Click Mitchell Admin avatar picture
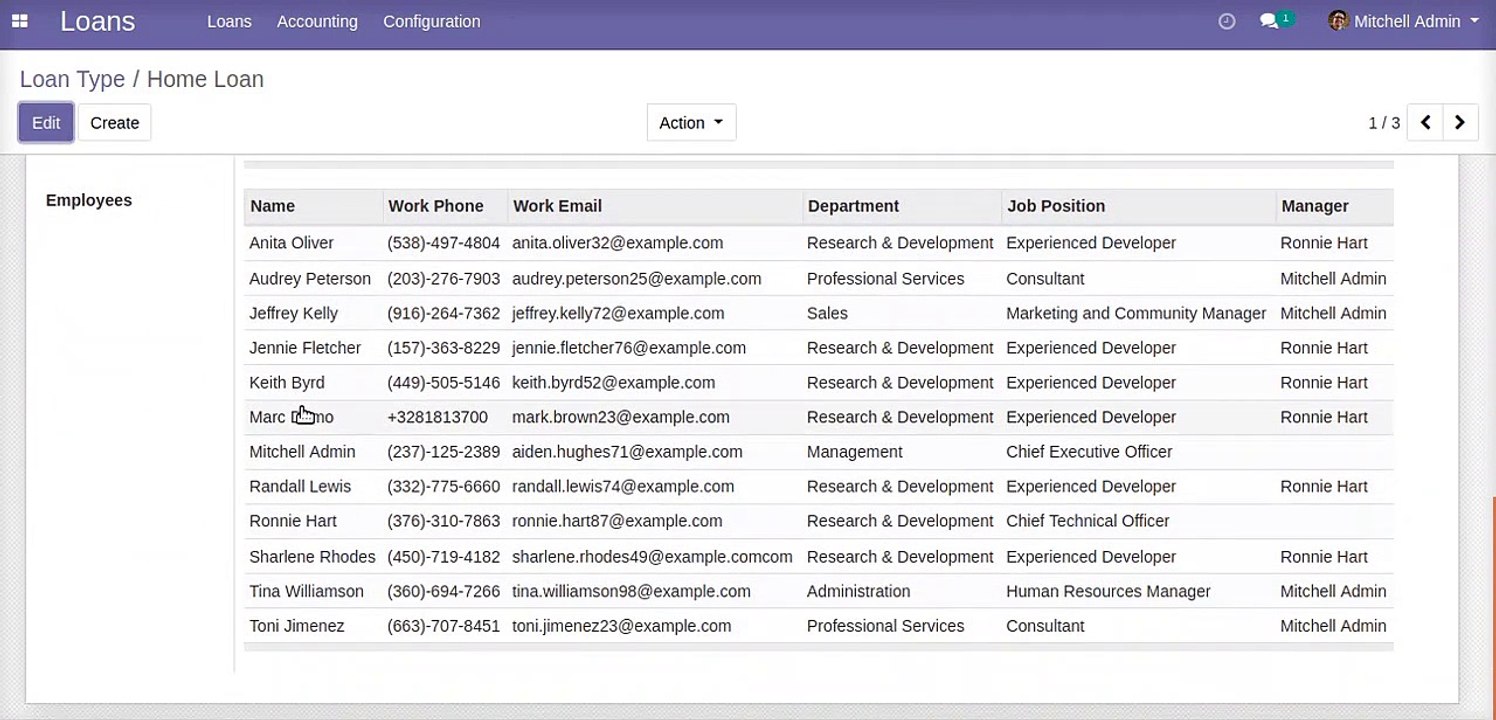Image resolution: width=1496 pixels, height=720 pixels. pos(1338,21)
